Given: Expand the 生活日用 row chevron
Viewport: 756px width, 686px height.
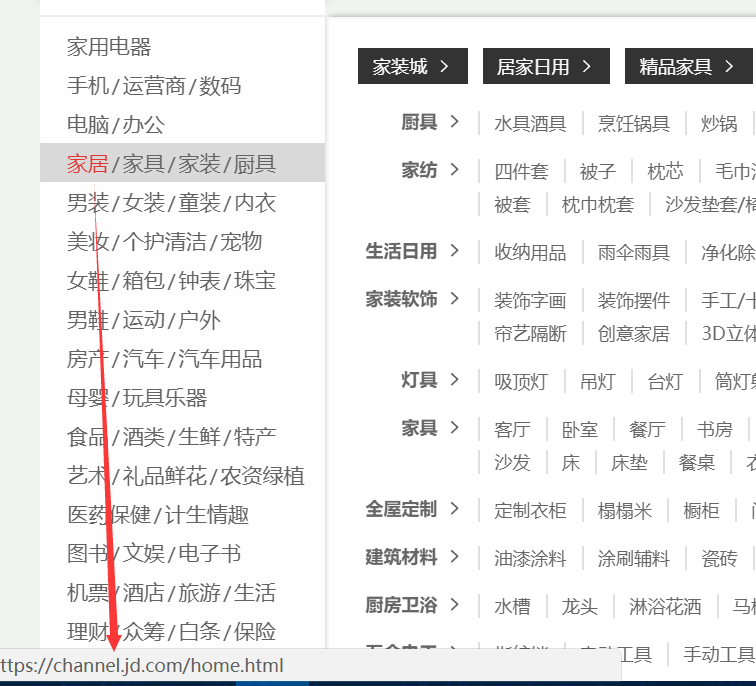Looking at the screenshot, I should pyautogui.click(x=455, y=250).
